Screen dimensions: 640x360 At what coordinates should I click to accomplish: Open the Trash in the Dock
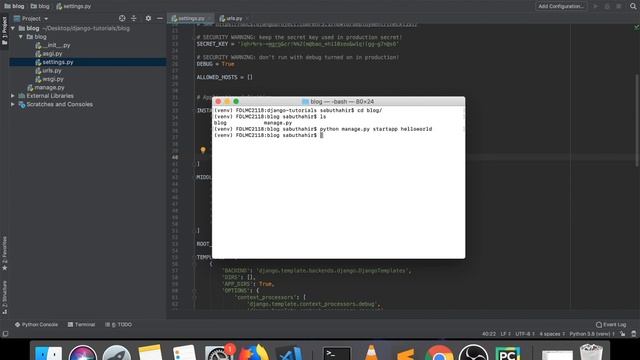[591, 353]
